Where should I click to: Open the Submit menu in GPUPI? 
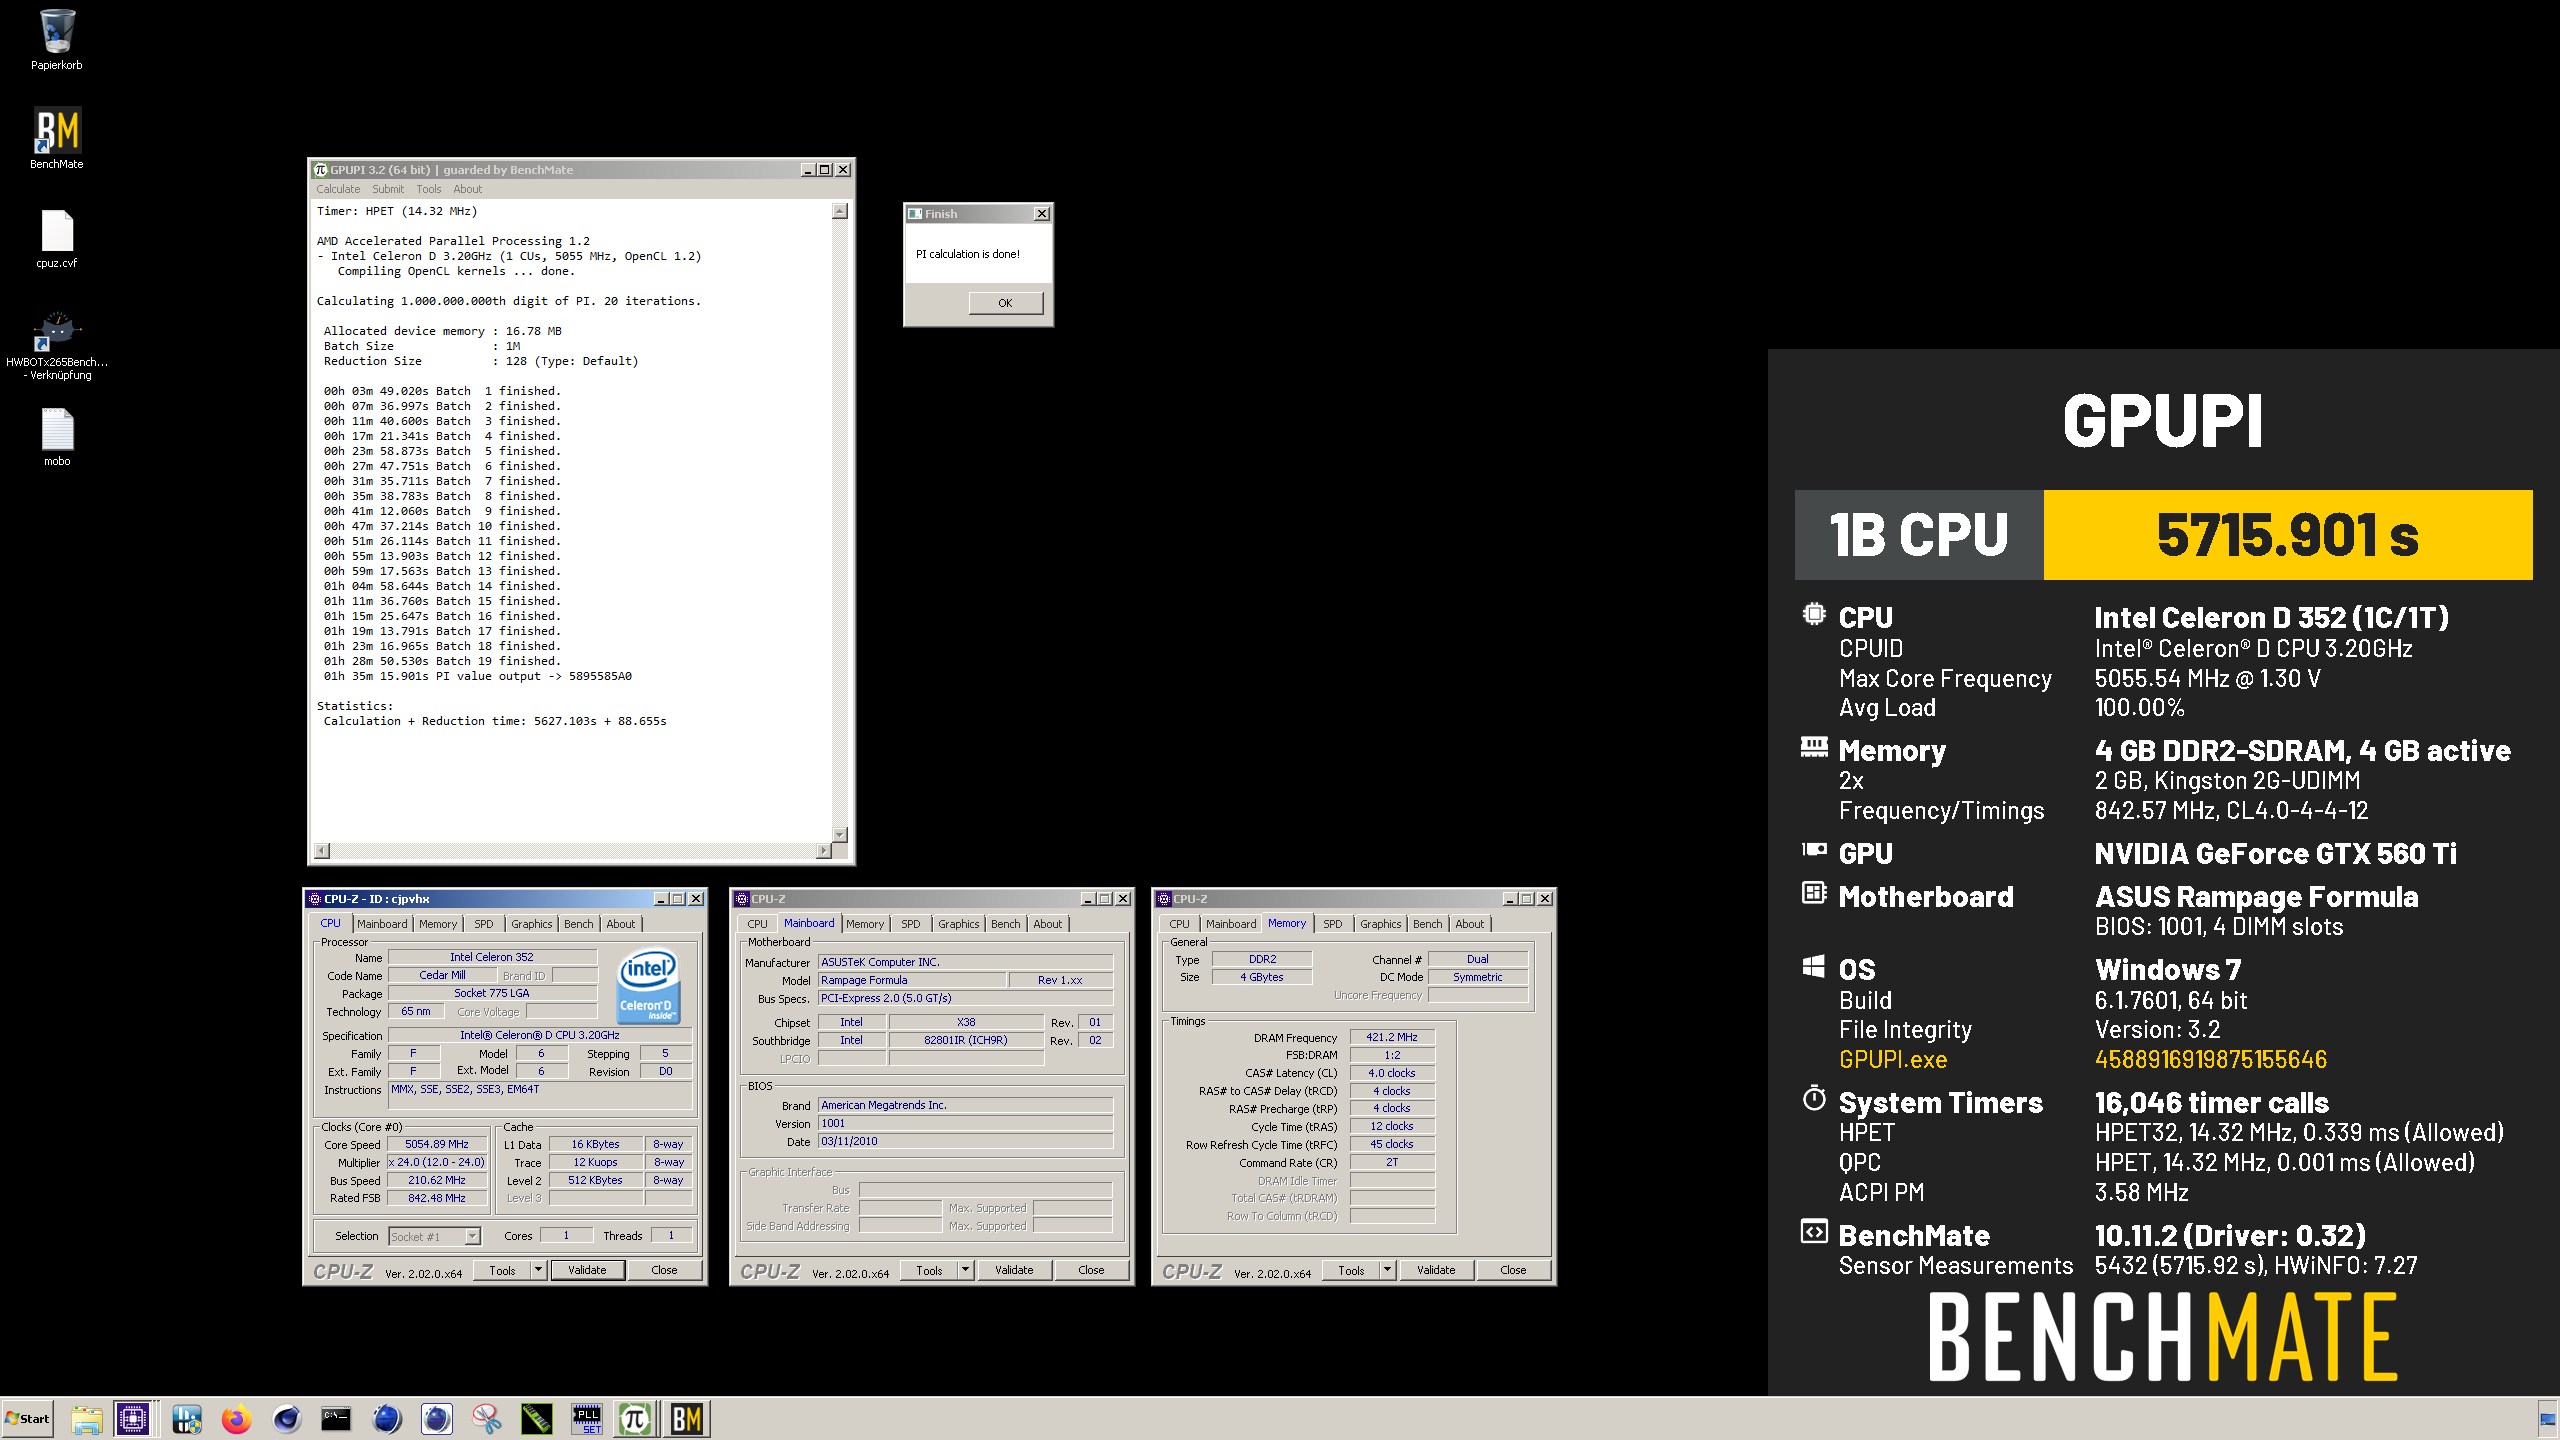click(x=388, y=189)
